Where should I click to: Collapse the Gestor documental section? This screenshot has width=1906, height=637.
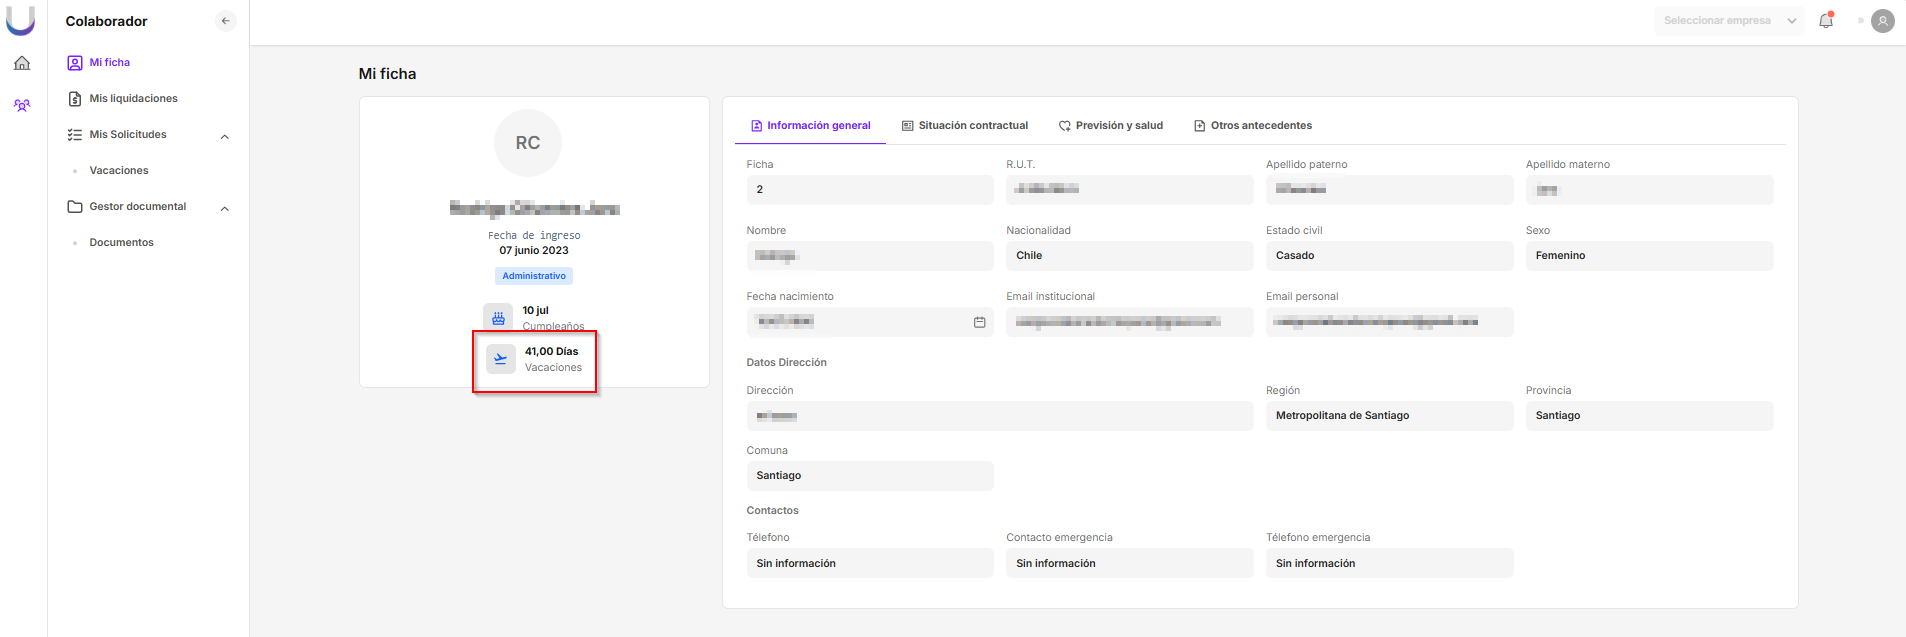click(225, 208)
